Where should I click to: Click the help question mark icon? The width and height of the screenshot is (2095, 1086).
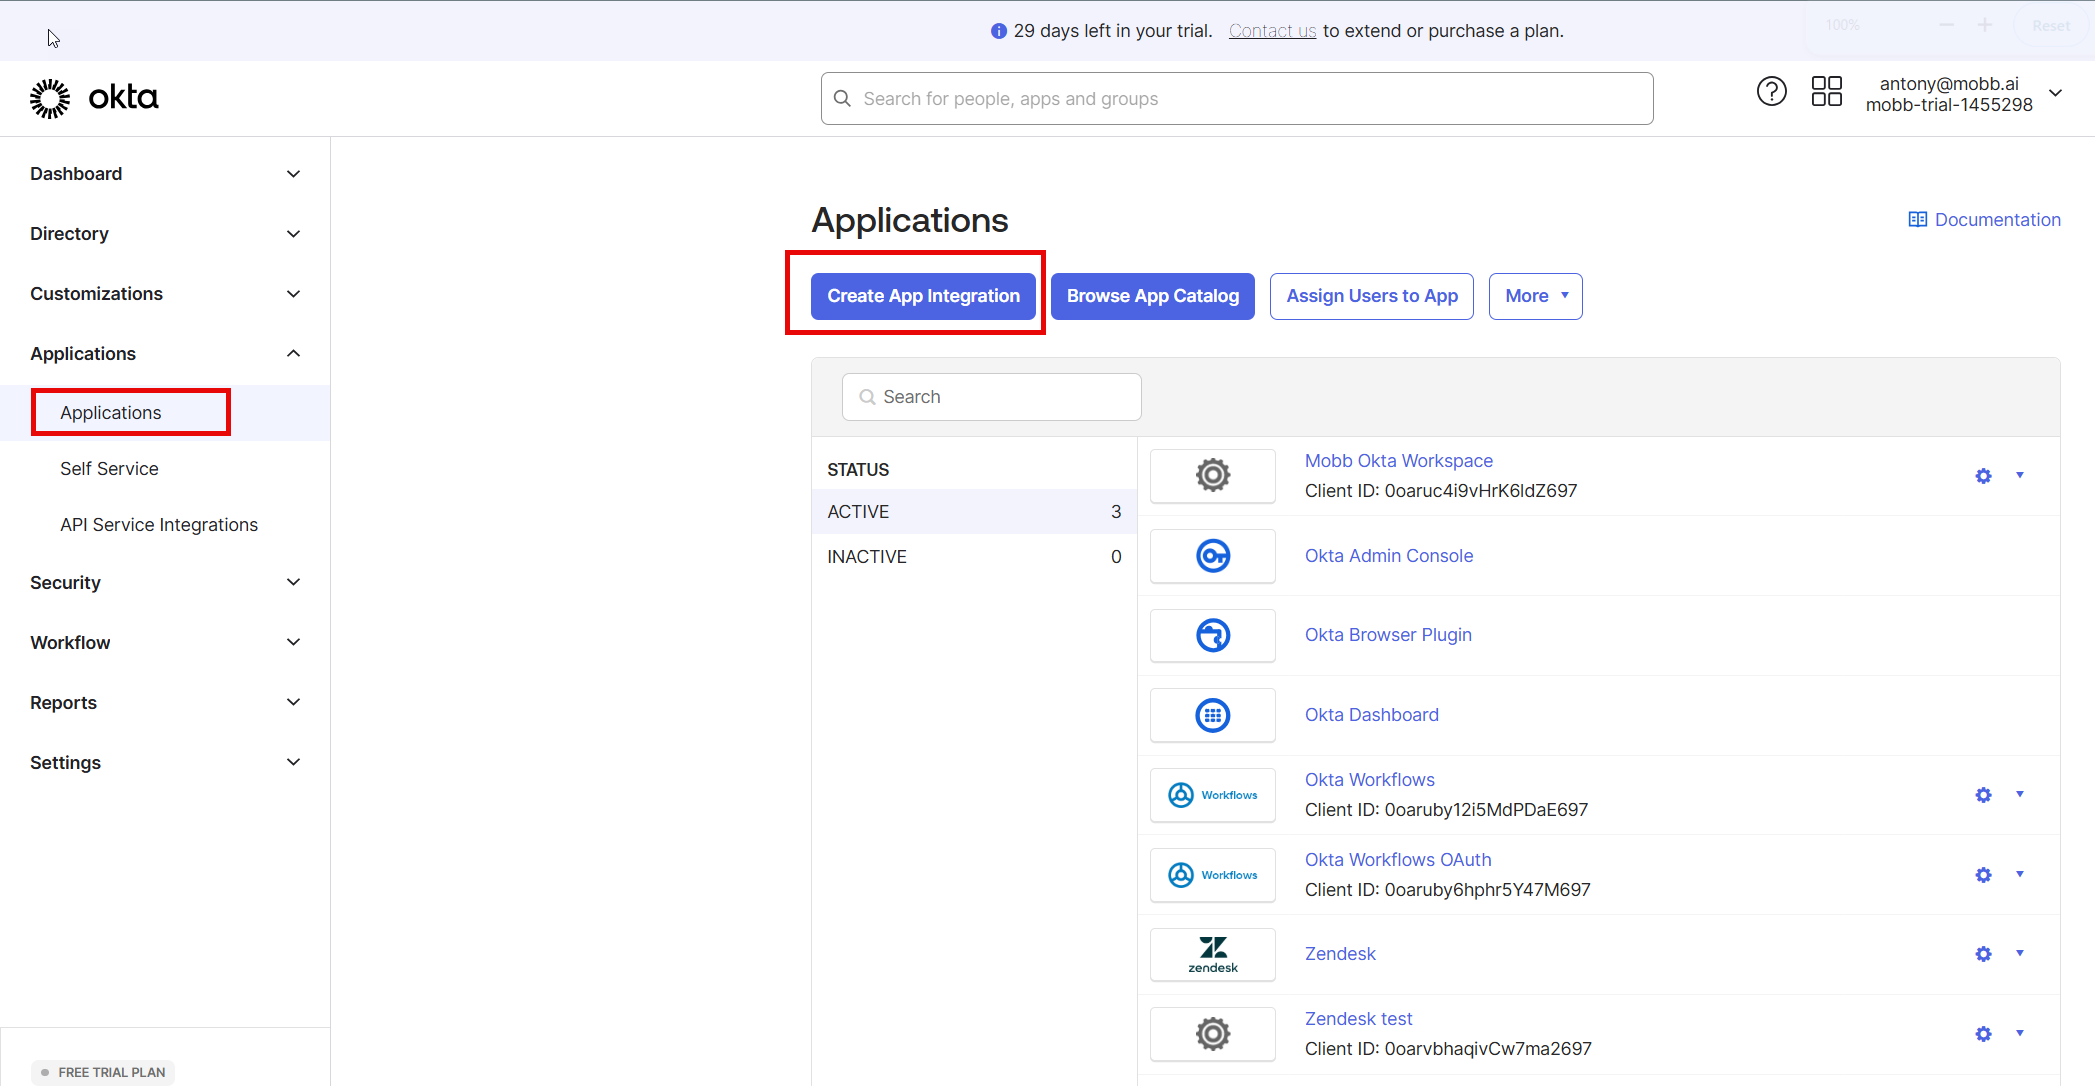point(1771,92)
